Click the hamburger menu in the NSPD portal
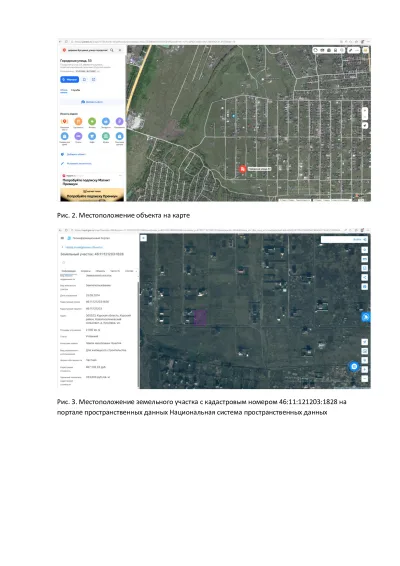Viewport: 400px width, 566px height. pos(62,238)
